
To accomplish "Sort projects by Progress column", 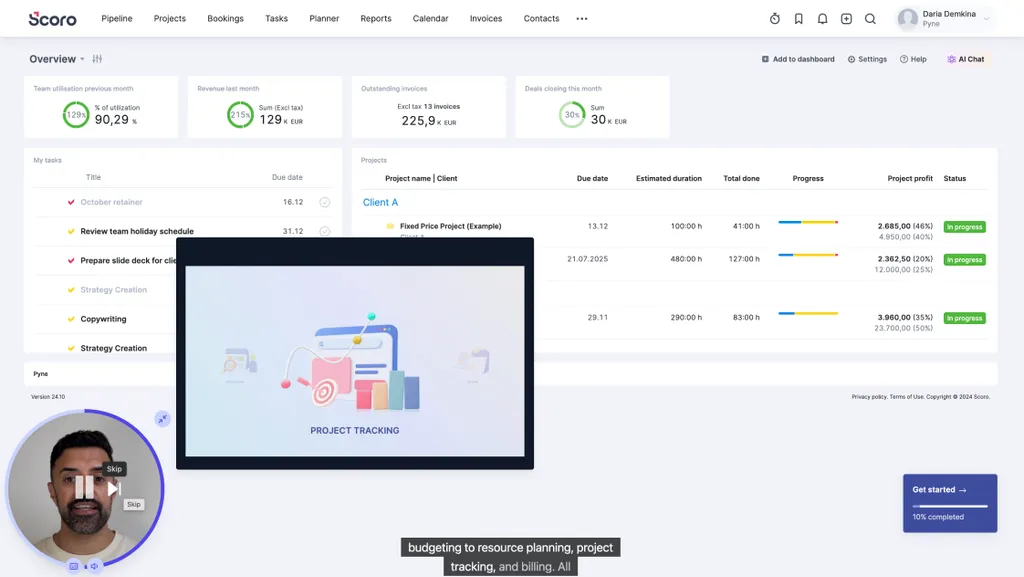I will pos(808,178).
